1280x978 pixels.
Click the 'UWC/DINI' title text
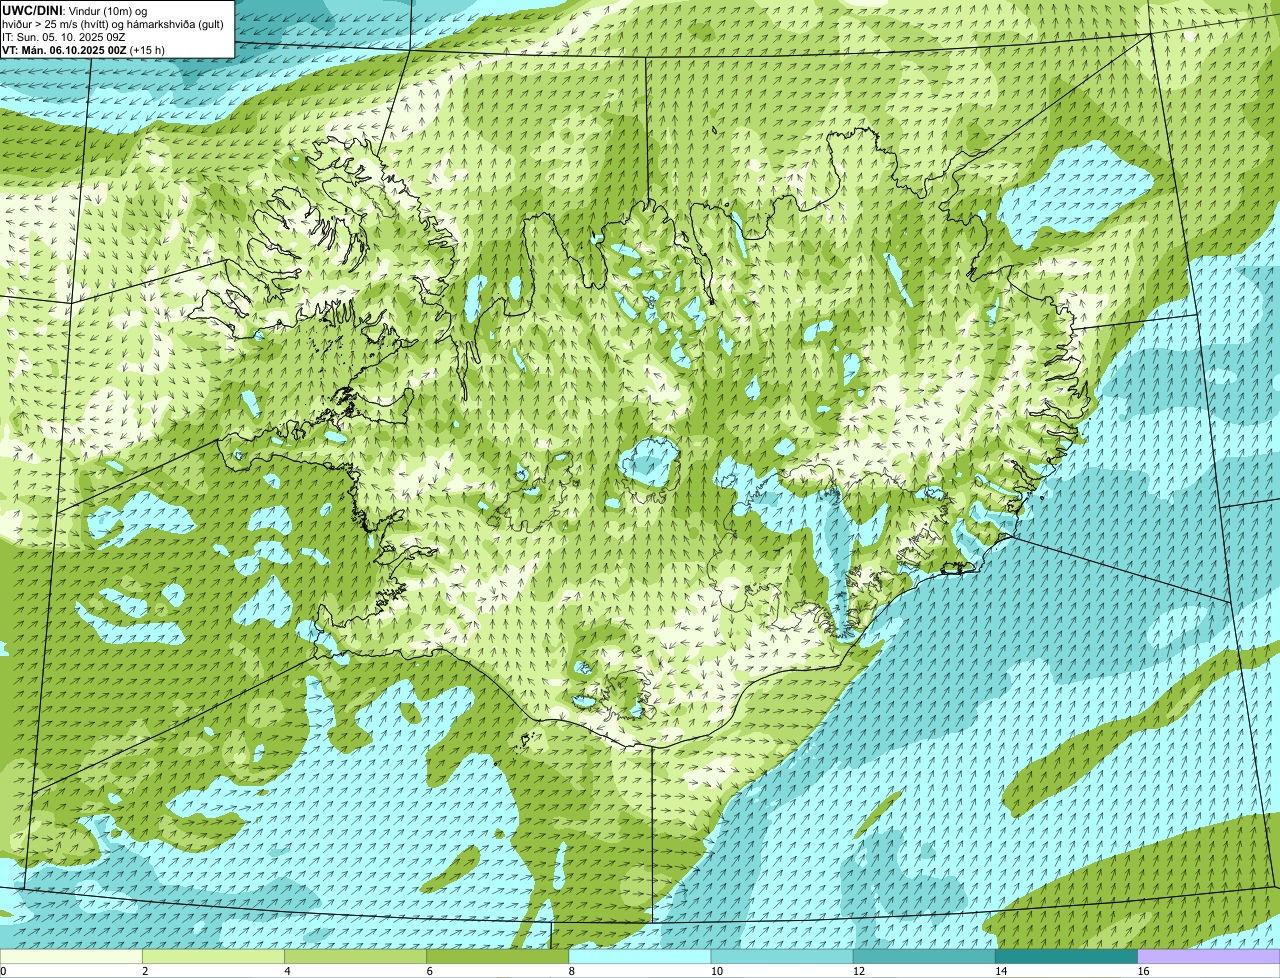pos(32,10)
